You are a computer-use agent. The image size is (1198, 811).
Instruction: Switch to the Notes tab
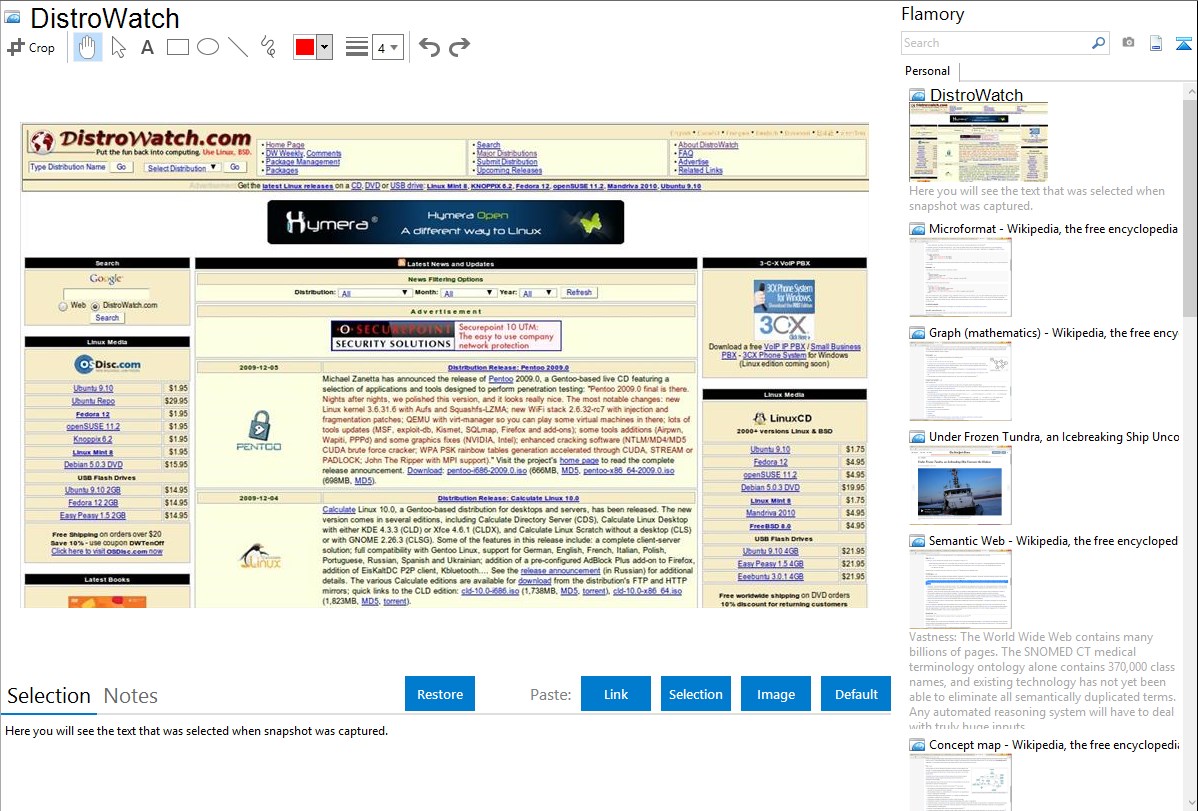pyautogui.click(x=131, y=696)
